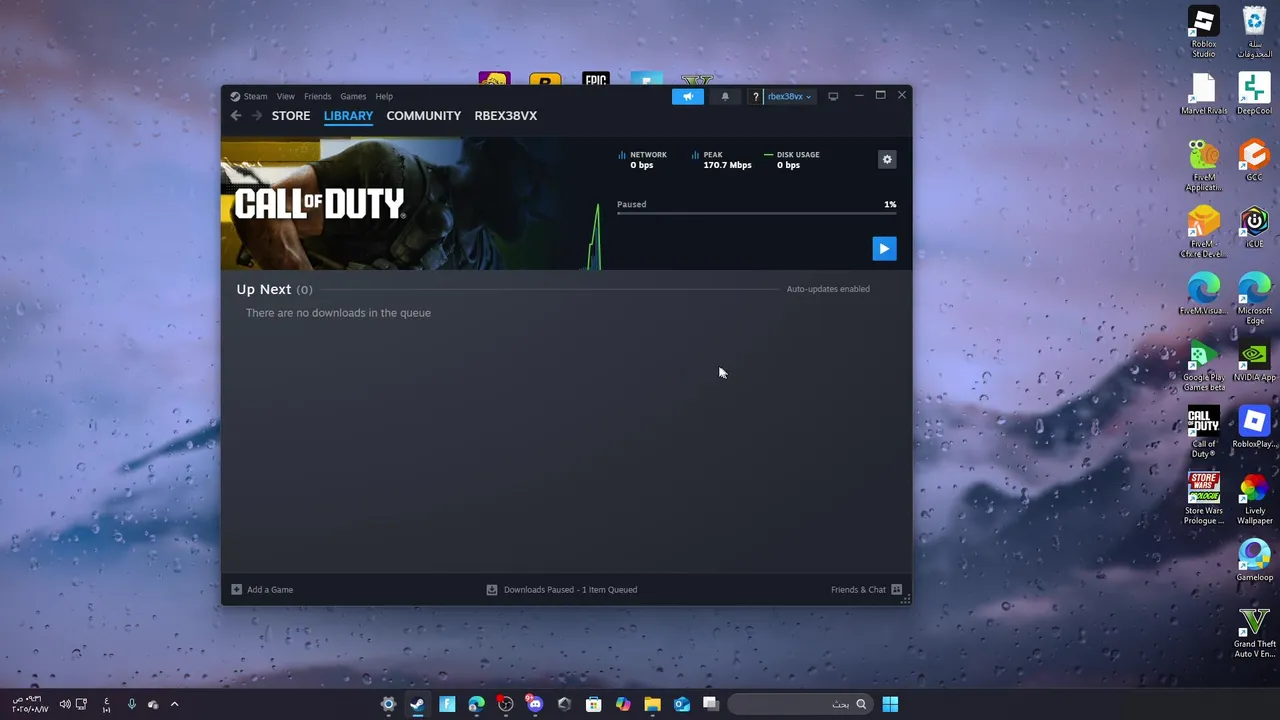
Task: Expand the system tray hidden icons chevron
Action: tap(174, 704)
